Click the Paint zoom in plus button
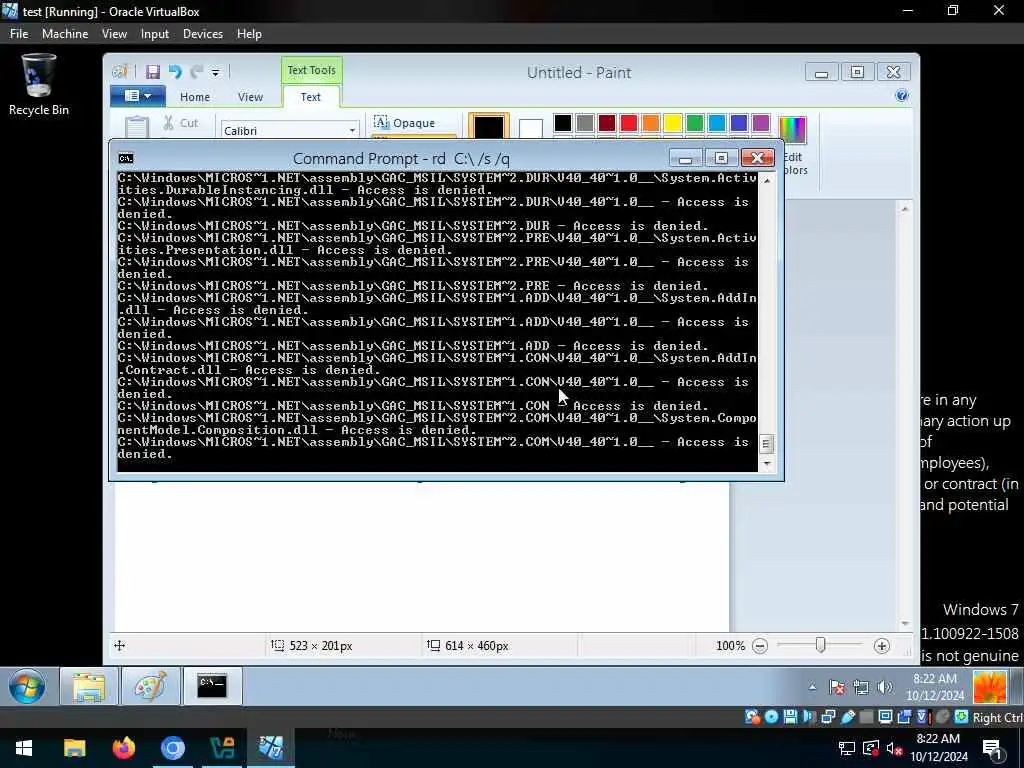This screenshot has height=768, width=1024. (882, 646)
